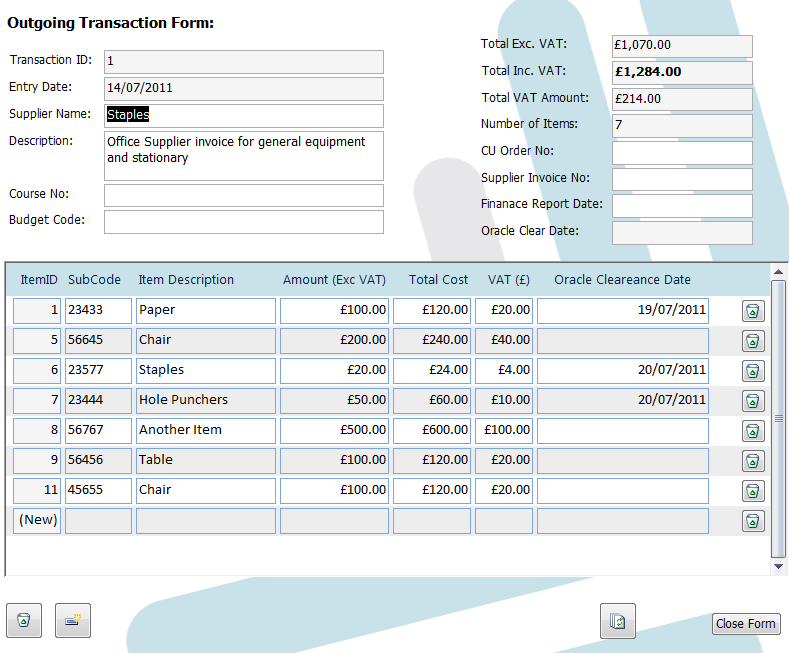Click Item Description cell Hole Punchers

point(206,400)
